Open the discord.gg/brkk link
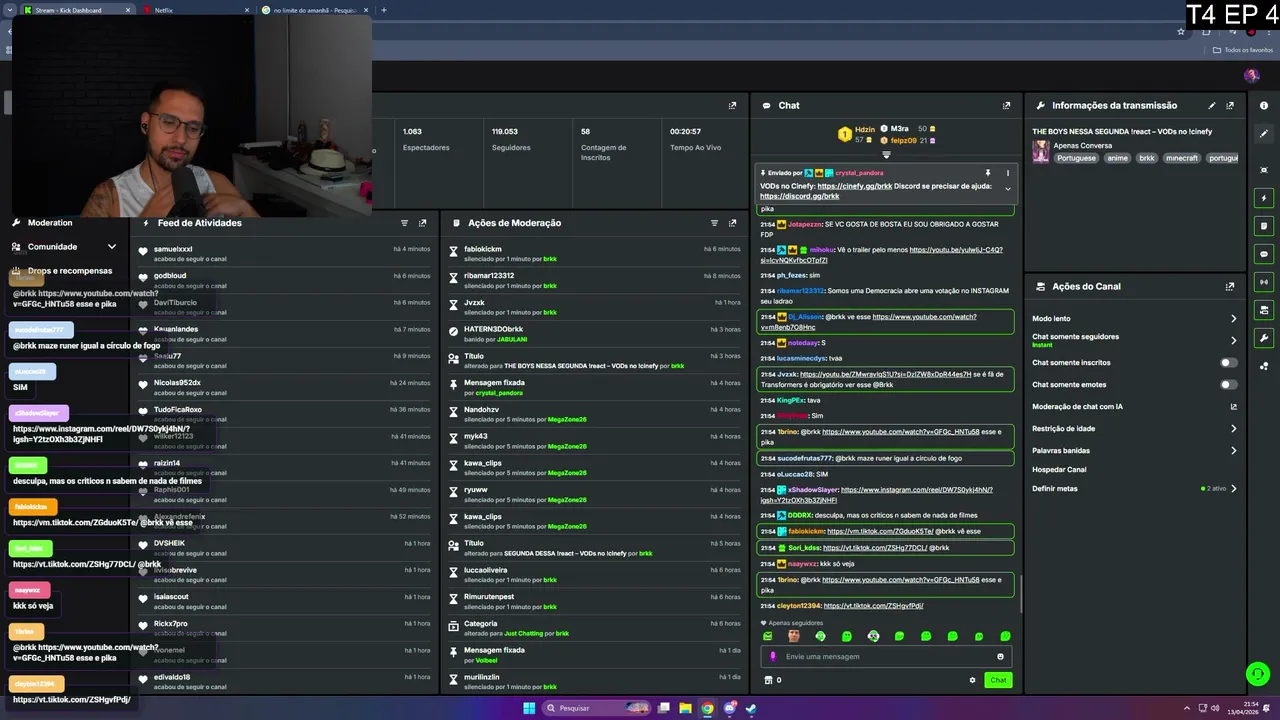 coord(799,196)
